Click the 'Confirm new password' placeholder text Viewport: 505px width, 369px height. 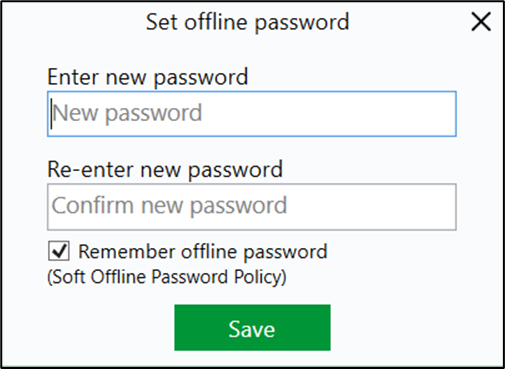pyautogui.click(x=169, y=206)
